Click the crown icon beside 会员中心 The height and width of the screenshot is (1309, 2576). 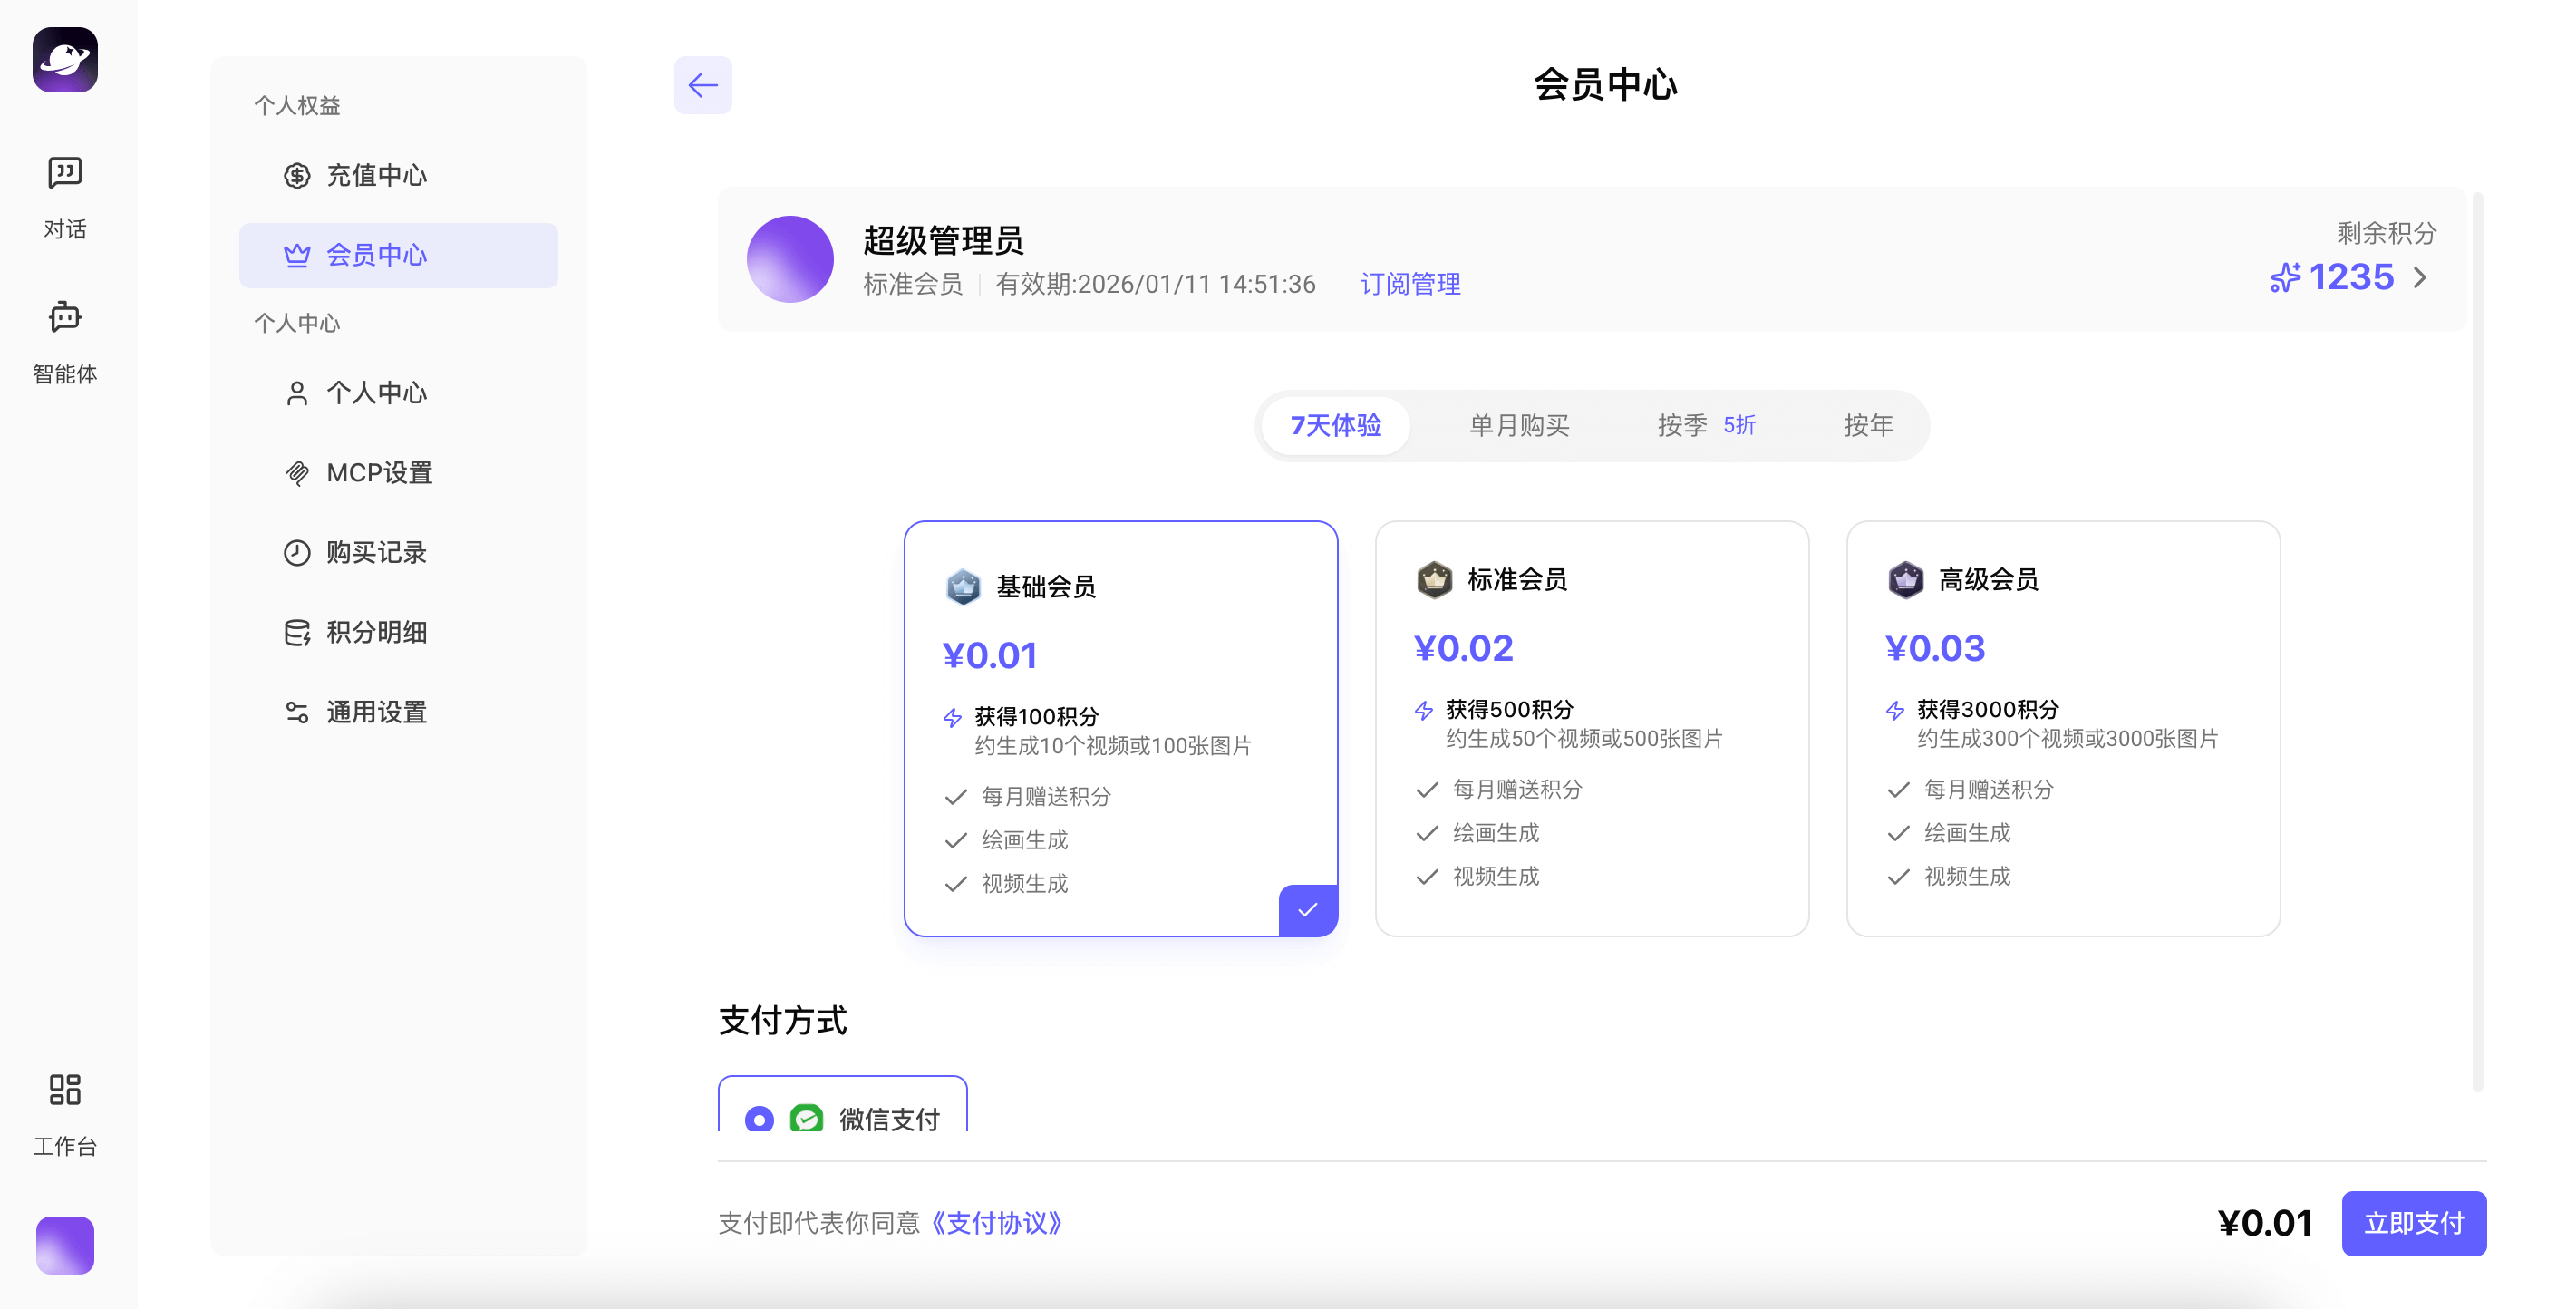tap(297, 255)
